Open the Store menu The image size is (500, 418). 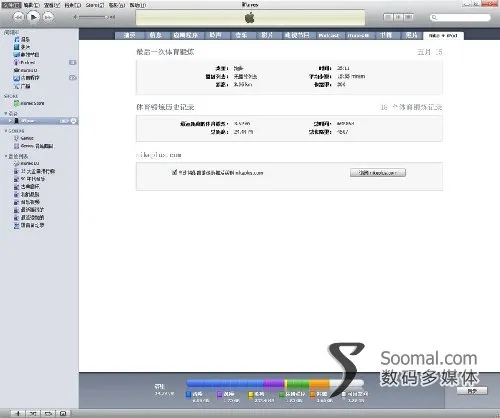[x=95, y=5]
